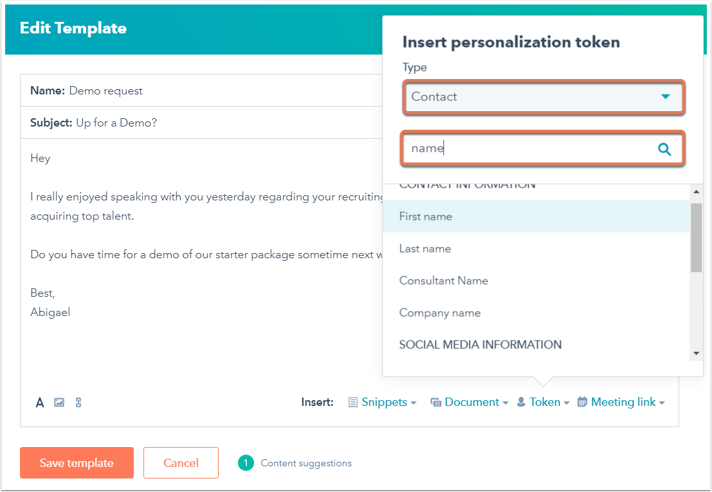This screenshot has height=492, width=712.
Task: Click the Document insert link
Action: pyautogui.click(x=472, y=402)
